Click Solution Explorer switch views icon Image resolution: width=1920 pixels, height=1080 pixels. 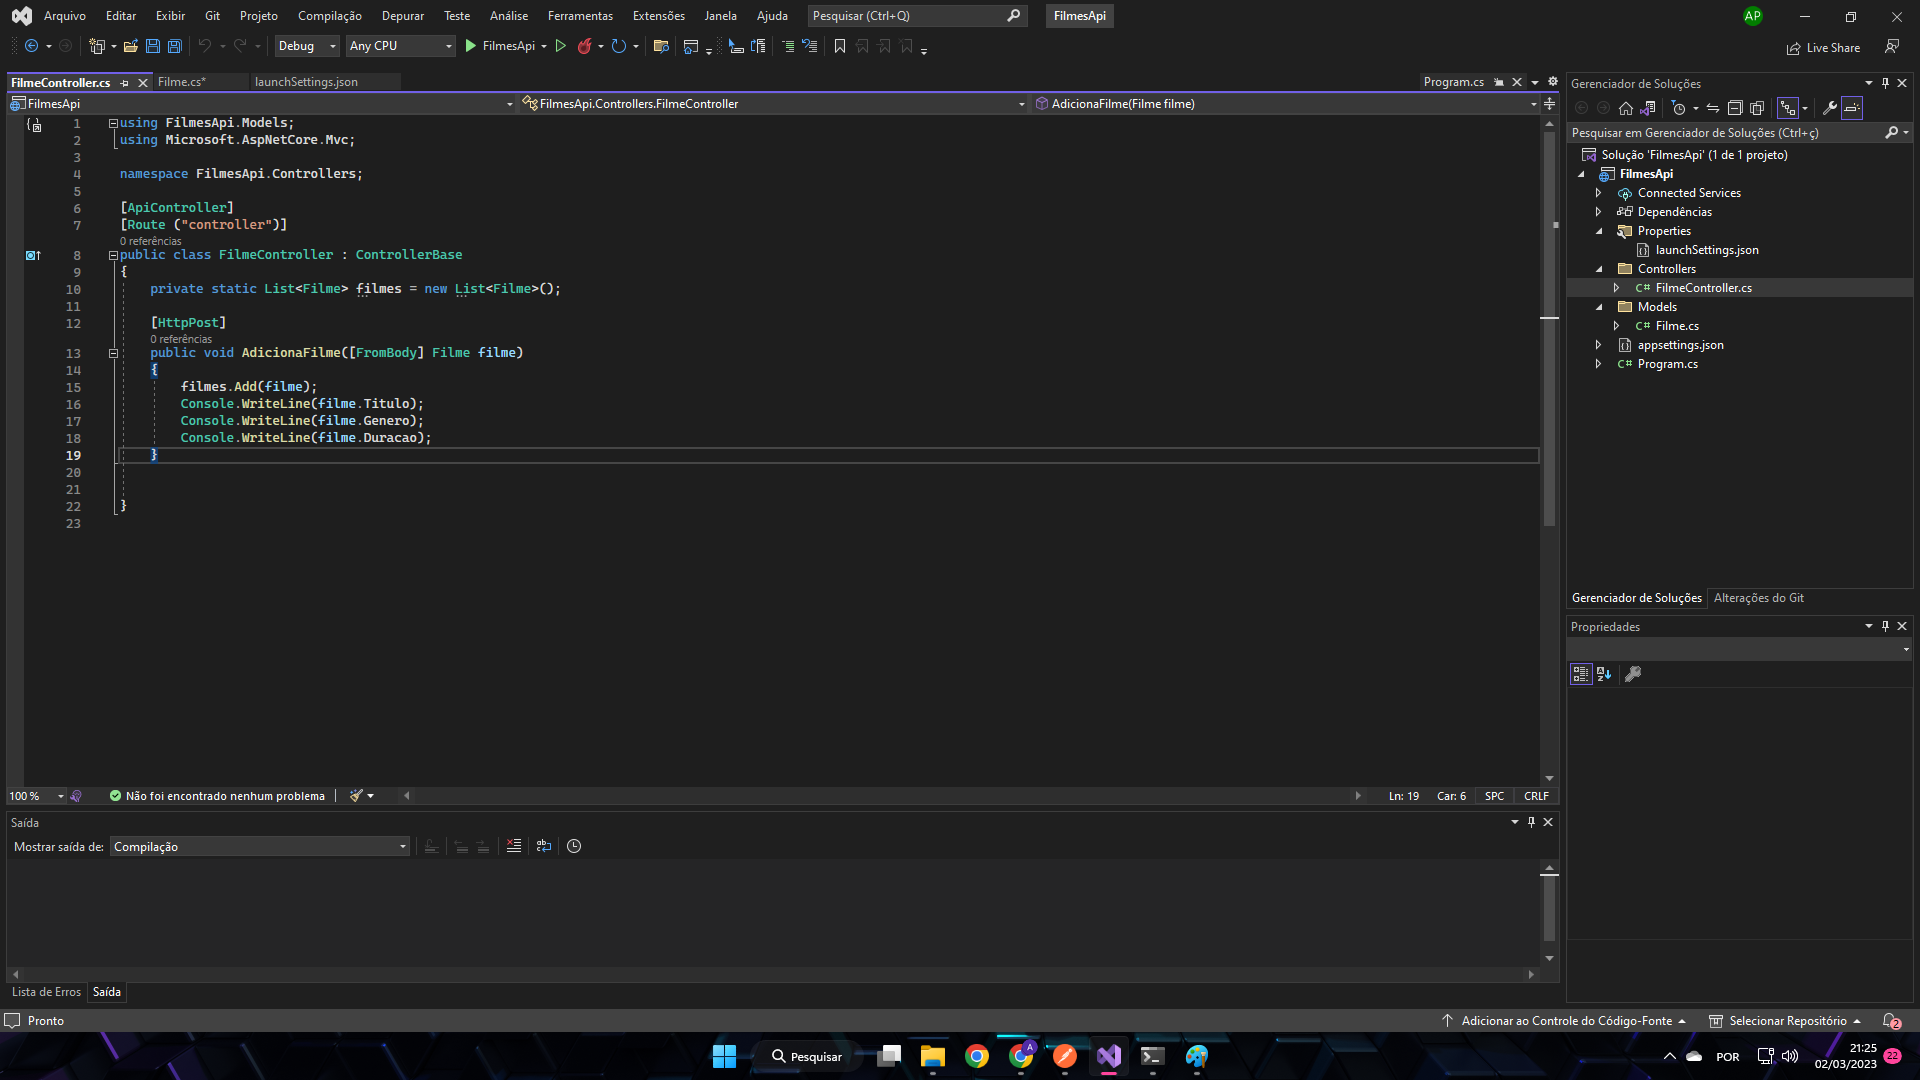point(1648,108)
